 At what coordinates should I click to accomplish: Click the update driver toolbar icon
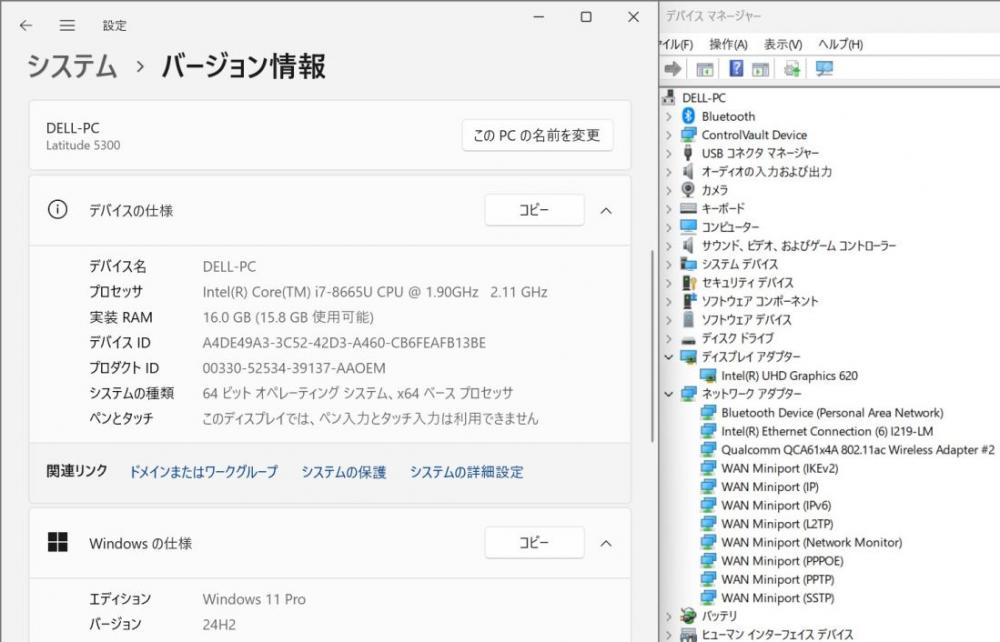792,68
